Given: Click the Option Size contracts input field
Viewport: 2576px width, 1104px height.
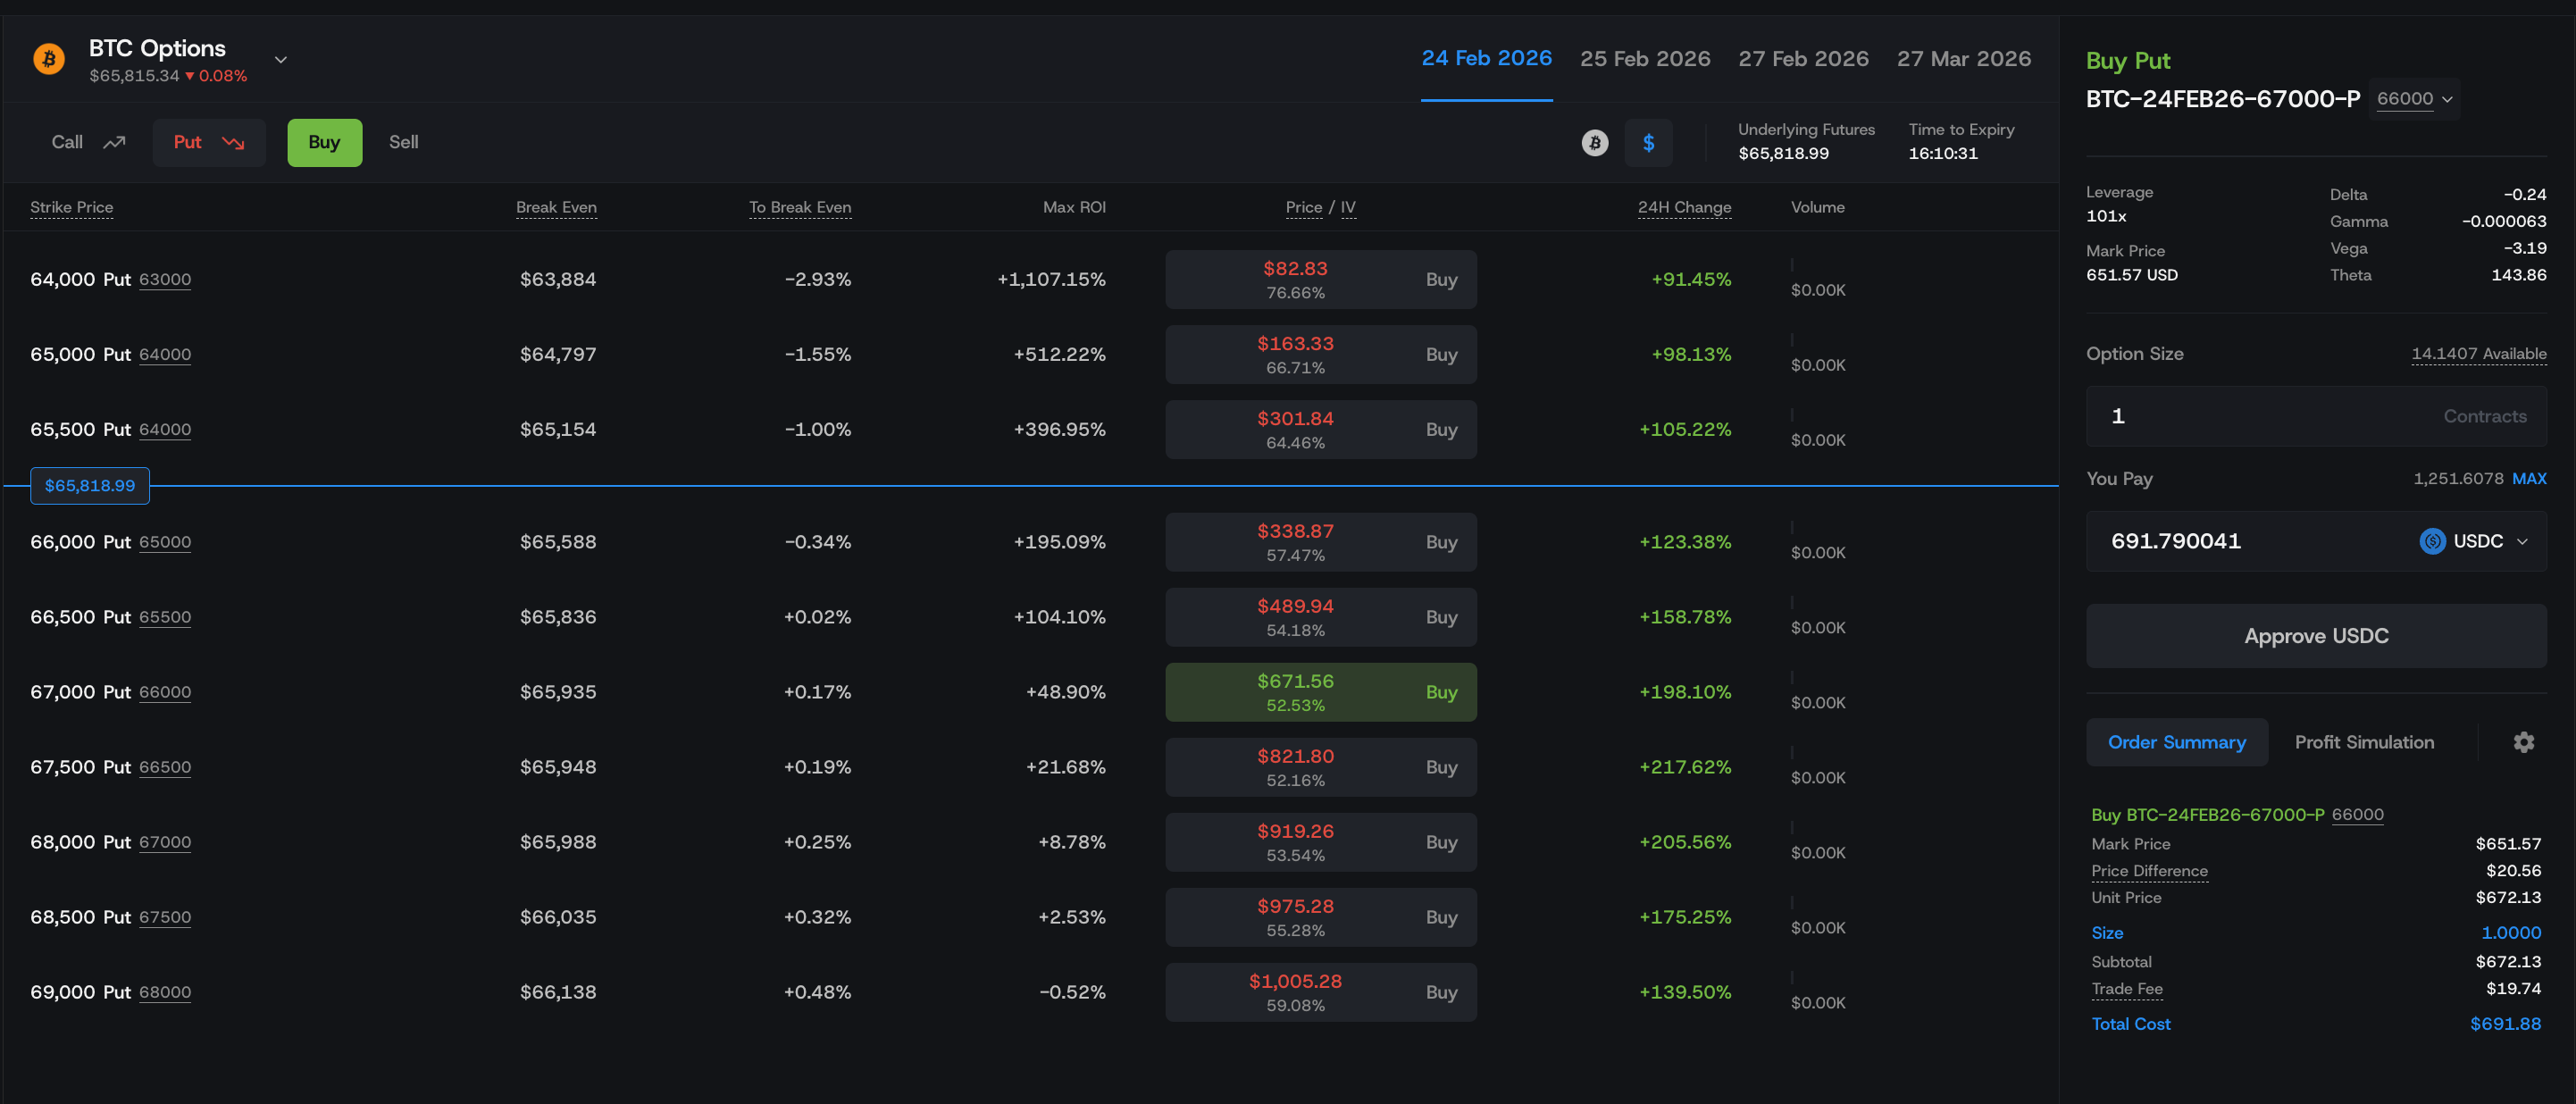Looking at the screenshot, I should (x=2270, y=416).
